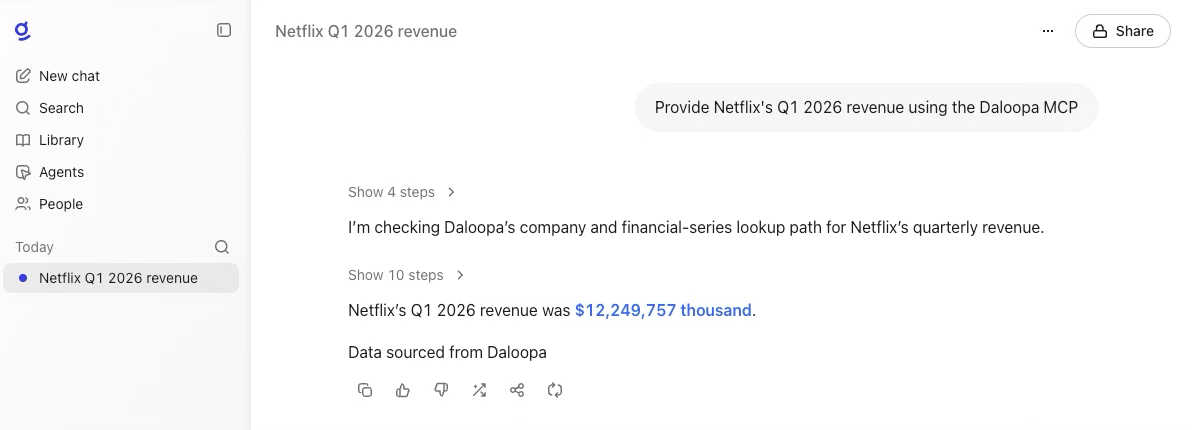Click the Agents icon in the sidebar
Image resolution: width=1192 pixels, height=430 pixels.
(23, 172)
